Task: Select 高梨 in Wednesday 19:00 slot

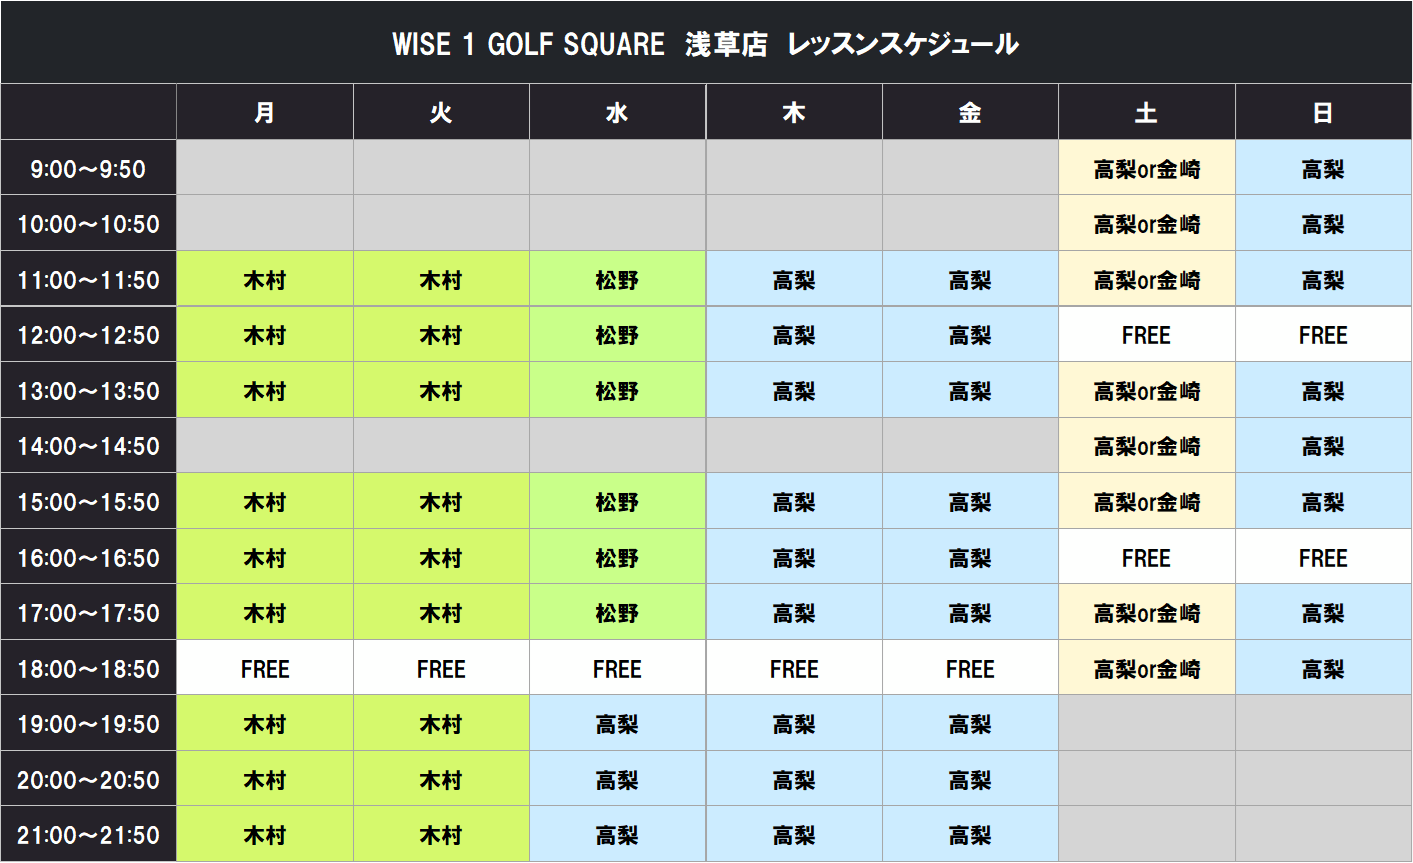Action: [617, 723]
